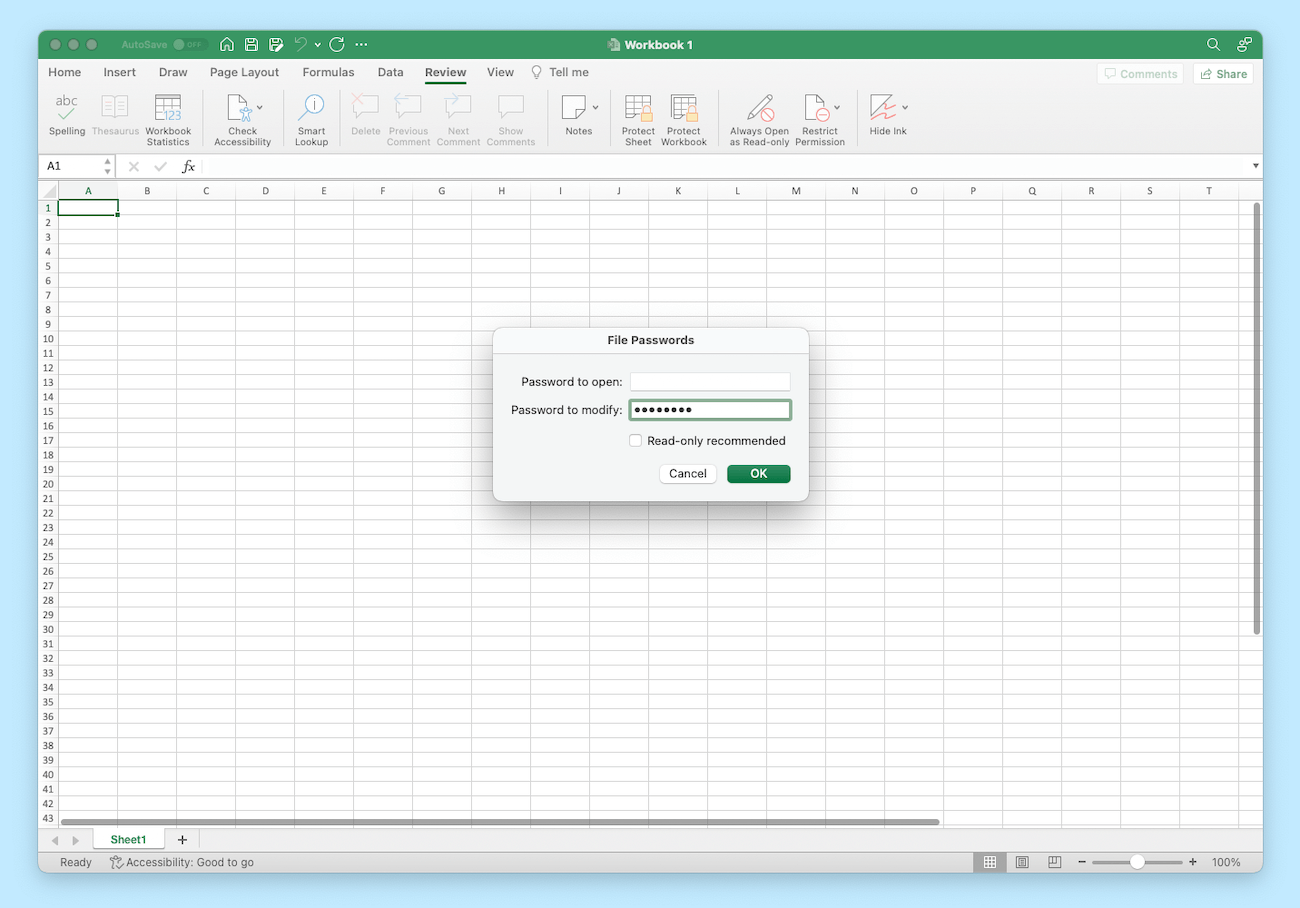The image size is (1300, 908).
Task: Dismiss the dialog via Cancel
Action: coord(687,473)
